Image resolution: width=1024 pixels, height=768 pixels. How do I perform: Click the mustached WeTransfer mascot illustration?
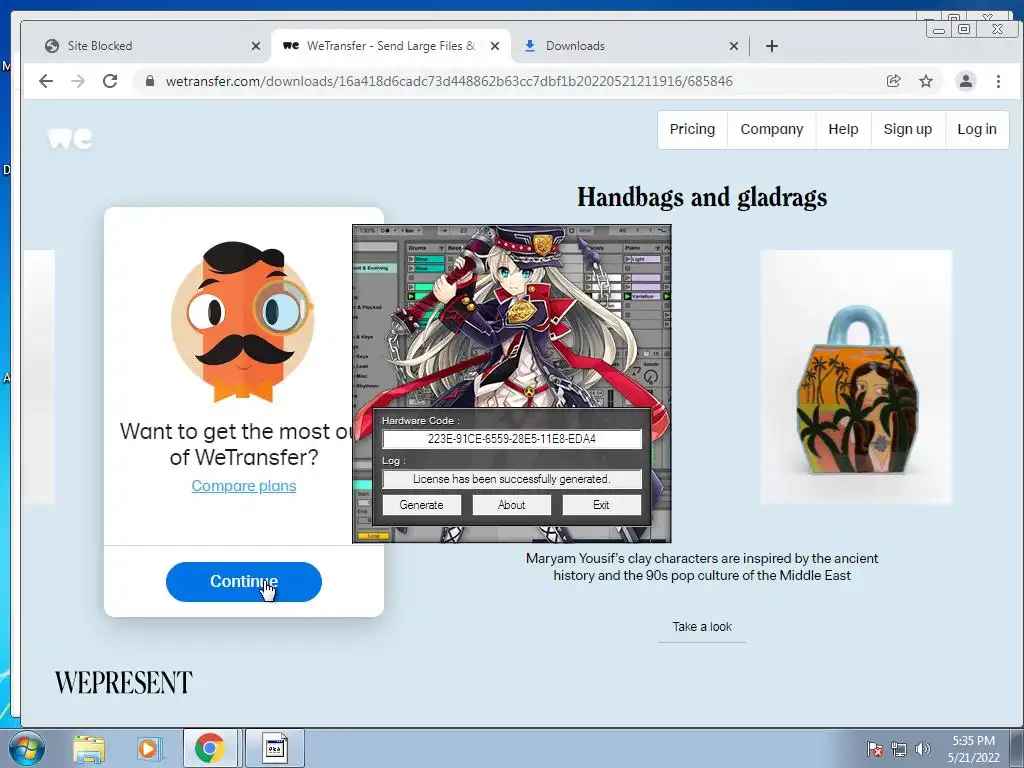click(x=243, y=321)
